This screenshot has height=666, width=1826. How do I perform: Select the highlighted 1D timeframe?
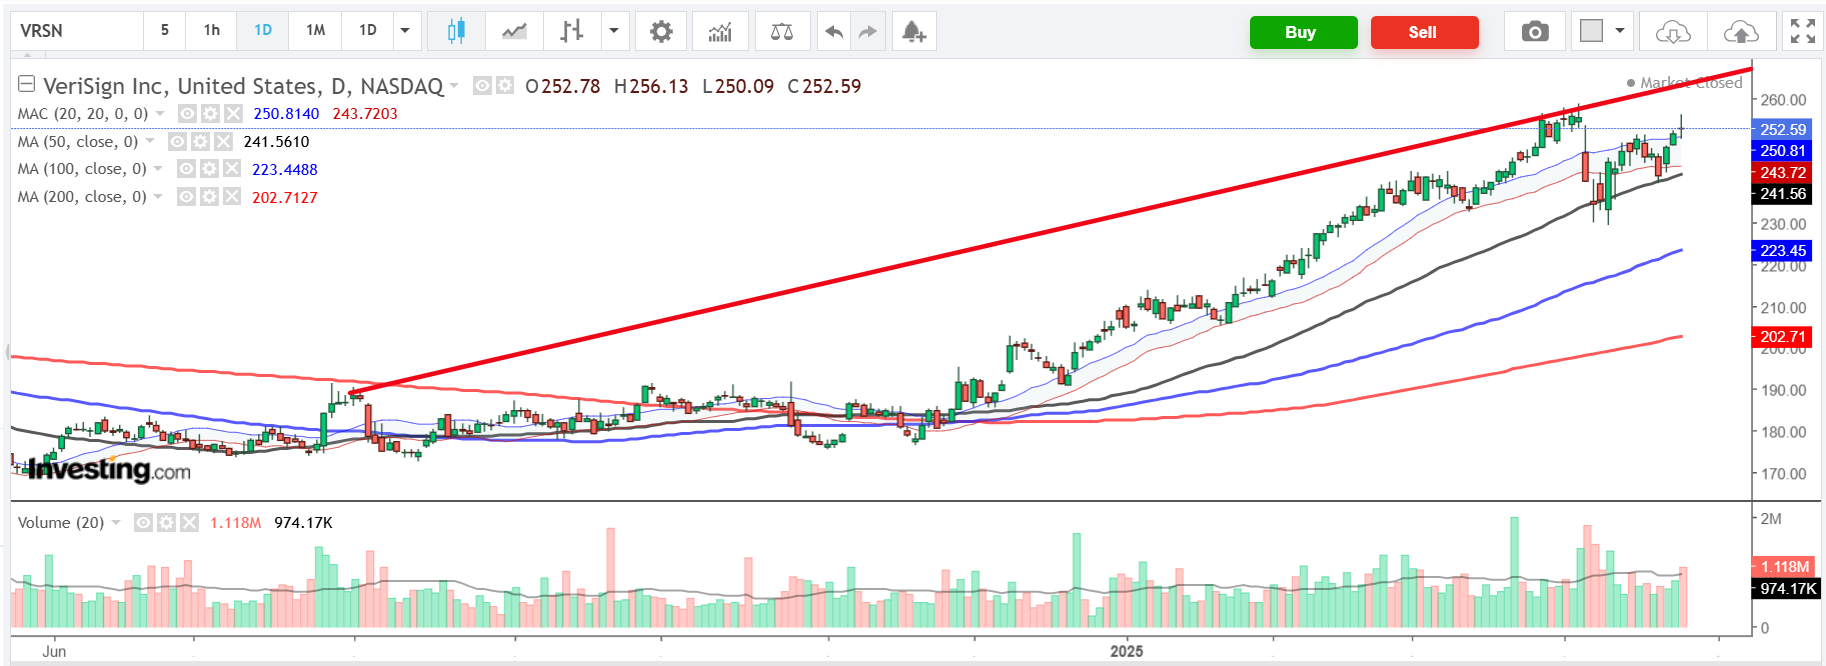263,31
